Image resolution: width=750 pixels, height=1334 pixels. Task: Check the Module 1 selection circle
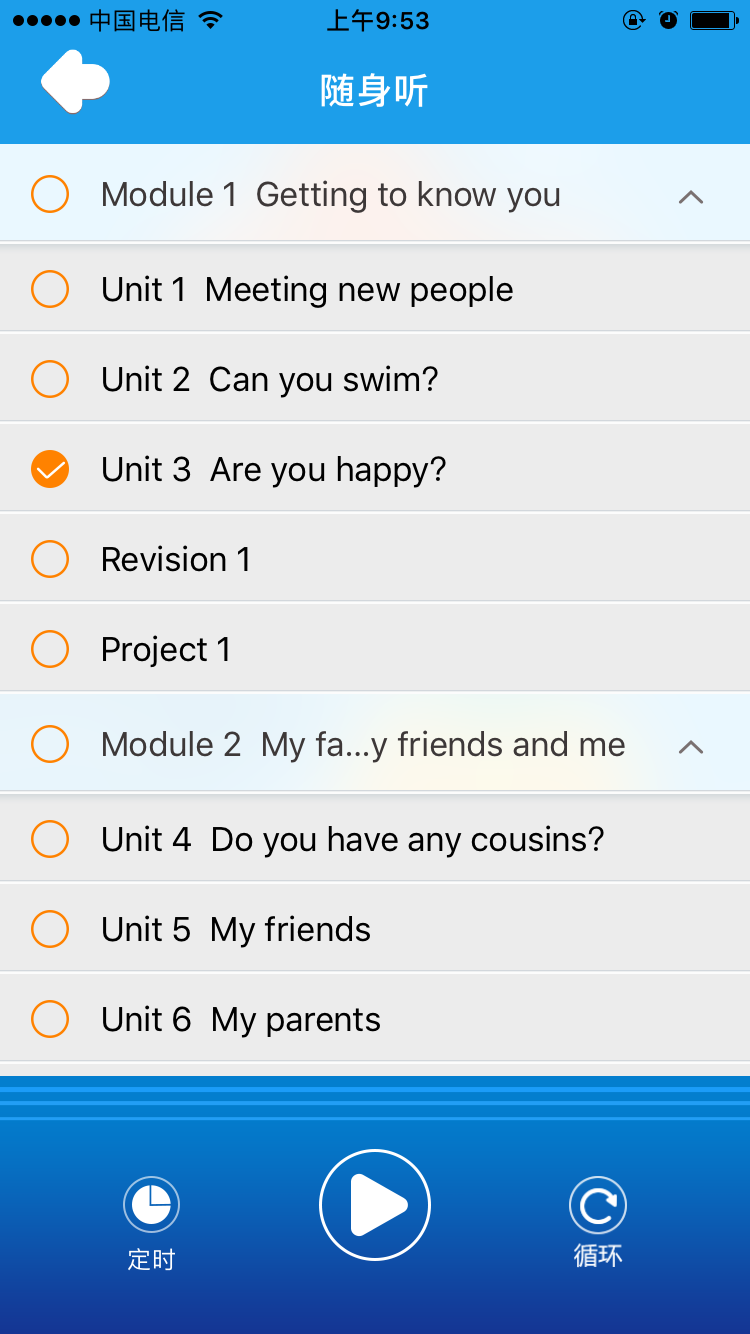(x=50, y=194)
